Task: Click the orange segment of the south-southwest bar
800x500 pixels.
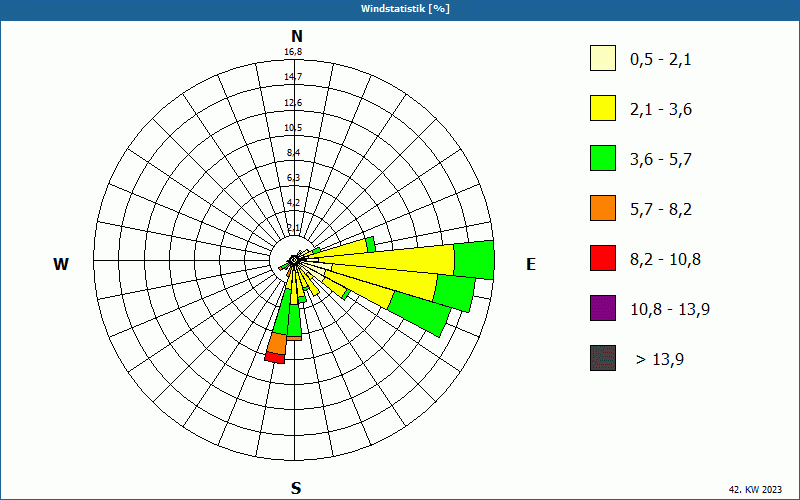Action: coord(277,343)
